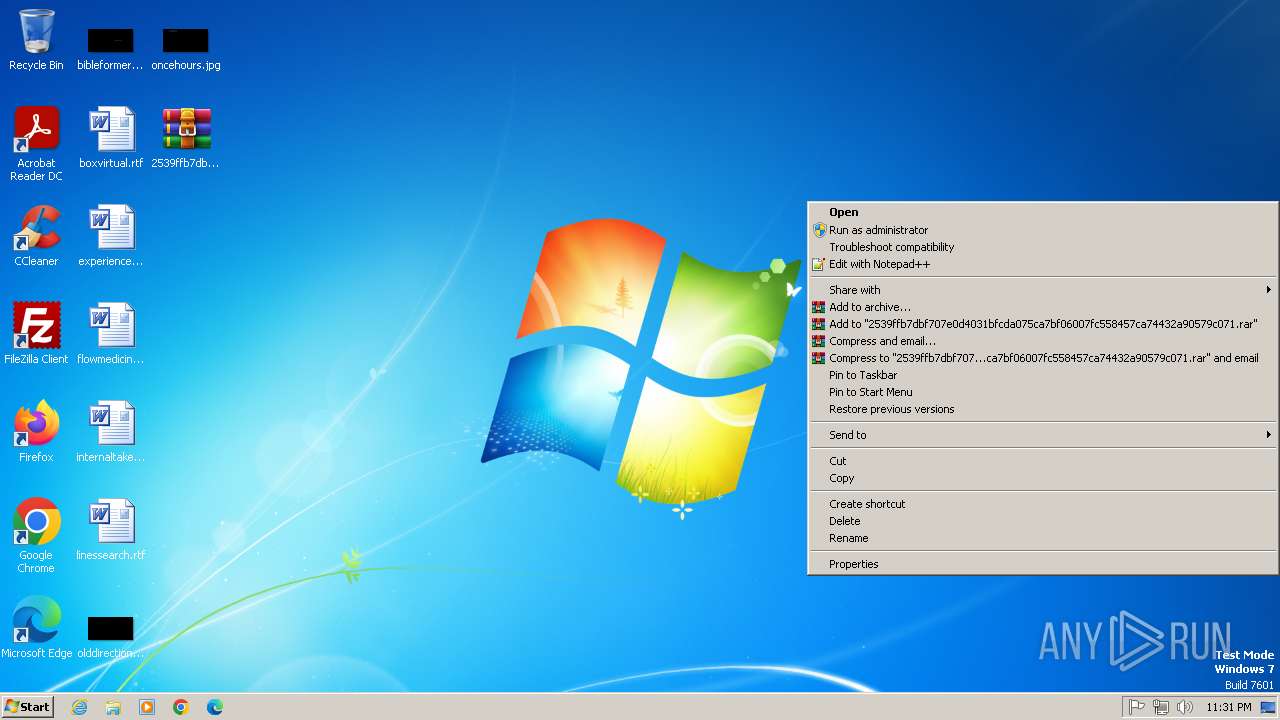The height and width of the screenshot is (720, 1280).
Task: Choose Rename in the context menu
Action: [1042, 538]
